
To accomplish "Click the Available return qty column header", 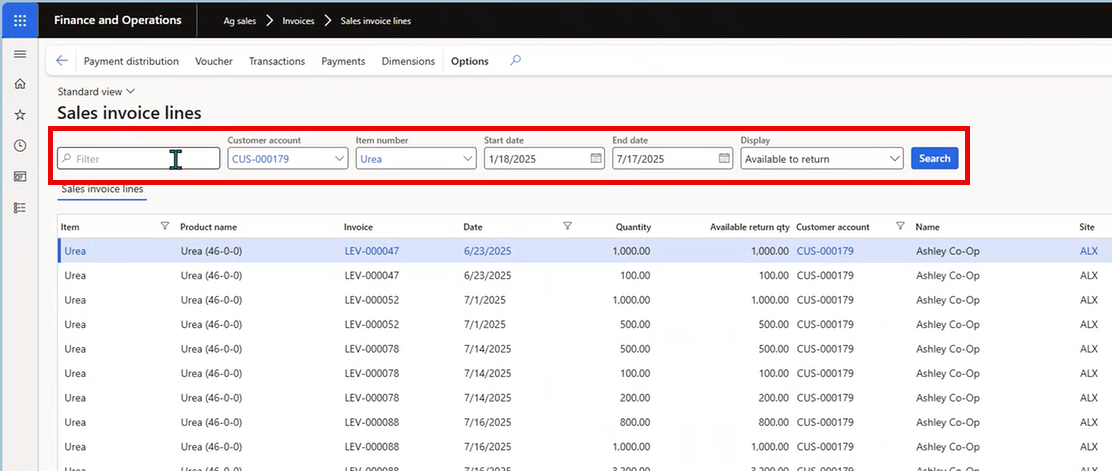I will pyautogui.click(x=750, y=227).
